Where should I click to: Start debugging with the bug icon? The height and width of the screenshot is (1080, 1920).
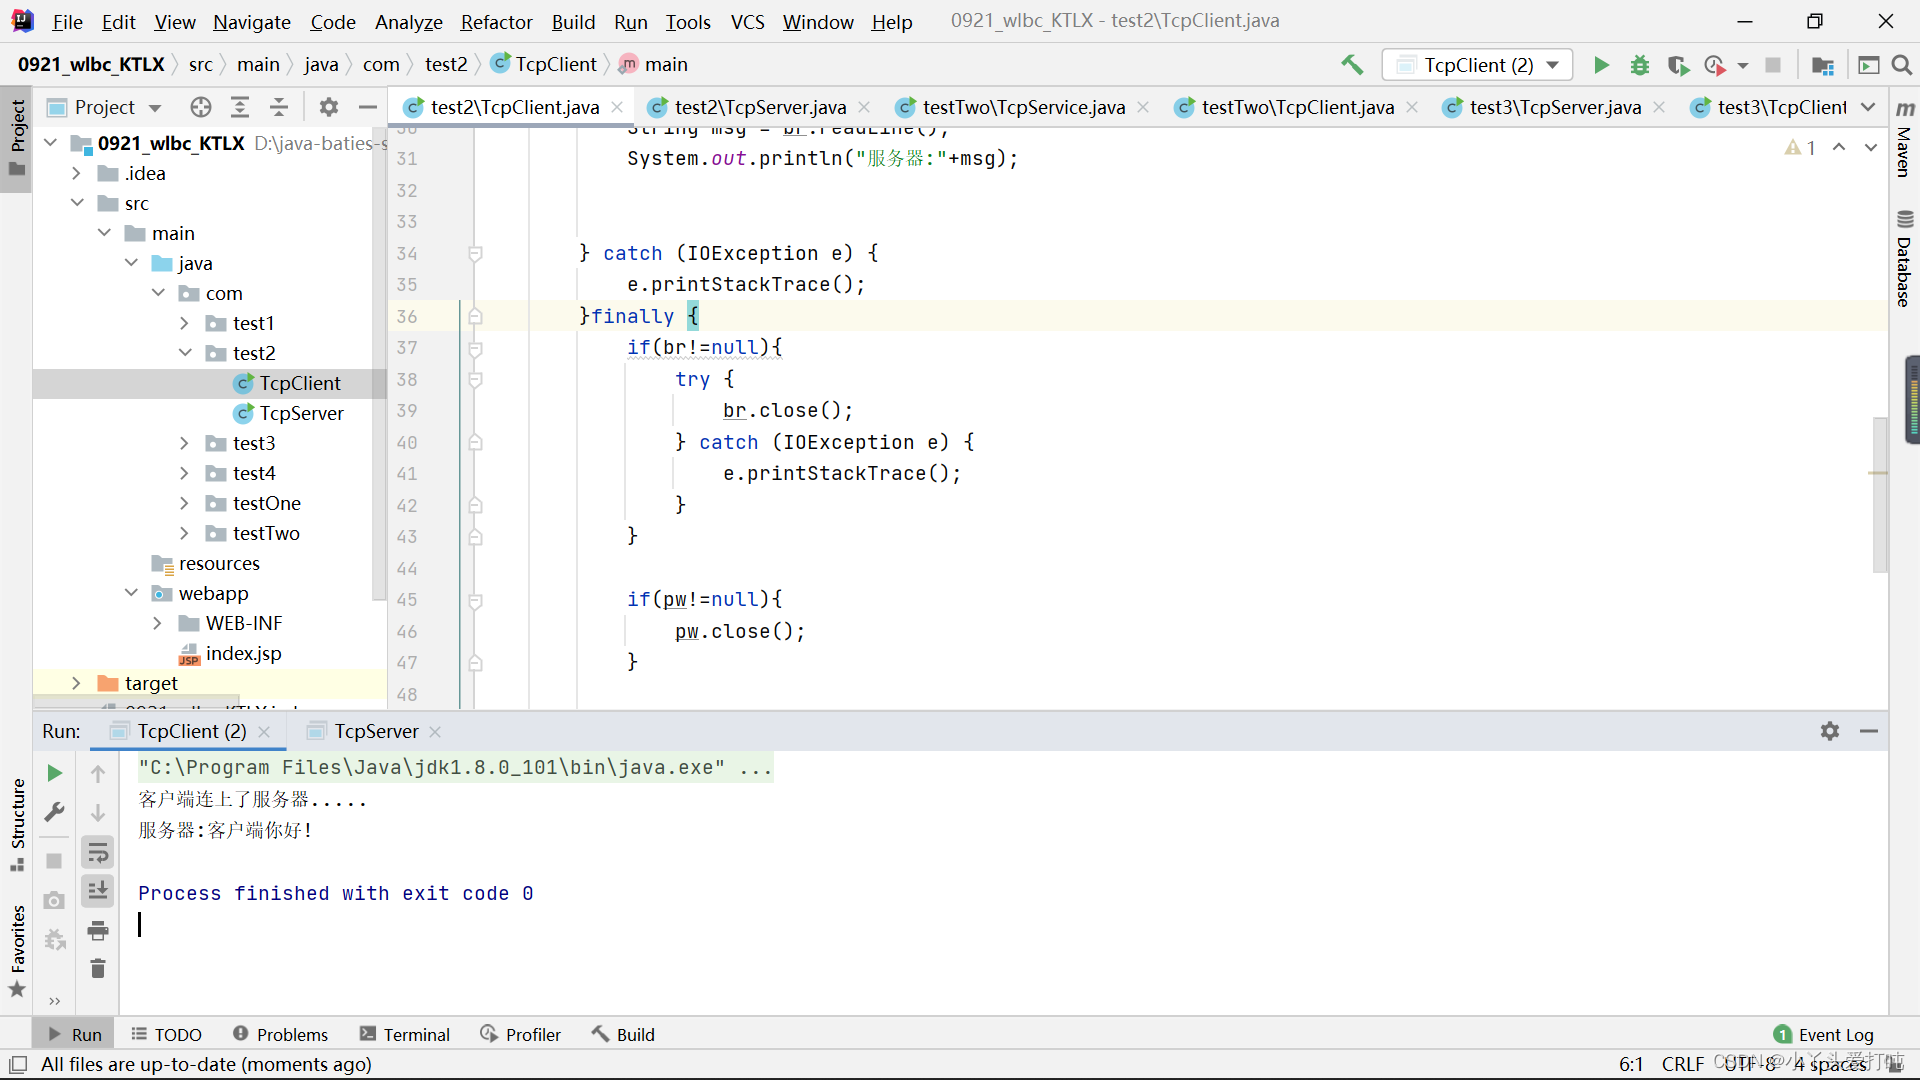coord(1640,65)
